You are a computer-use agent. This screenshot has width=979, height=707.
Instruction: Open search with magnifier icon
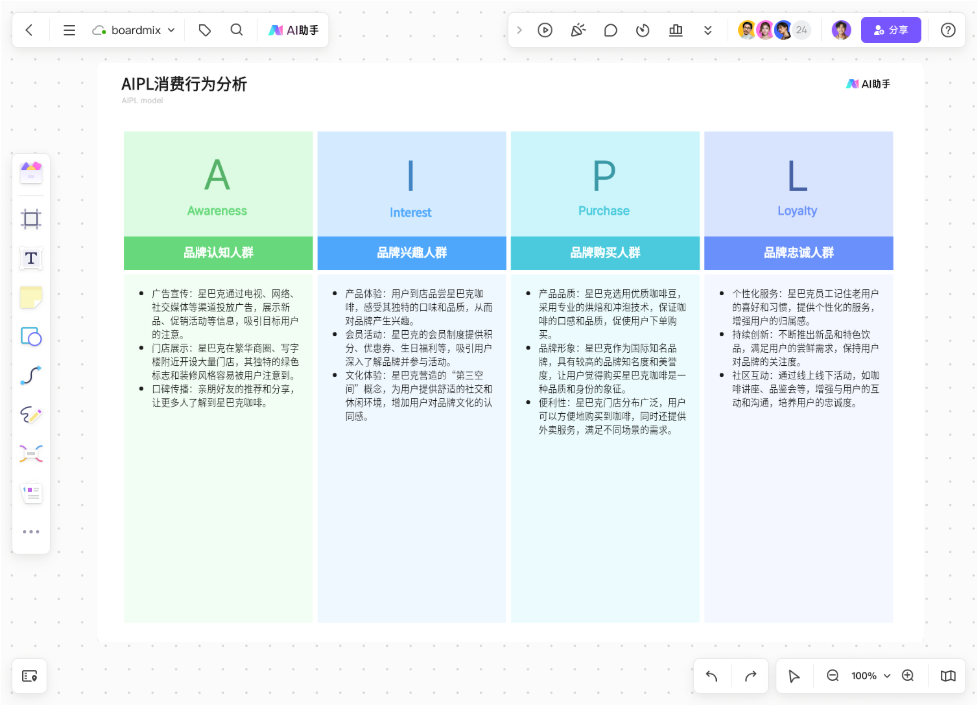(237, 30)
